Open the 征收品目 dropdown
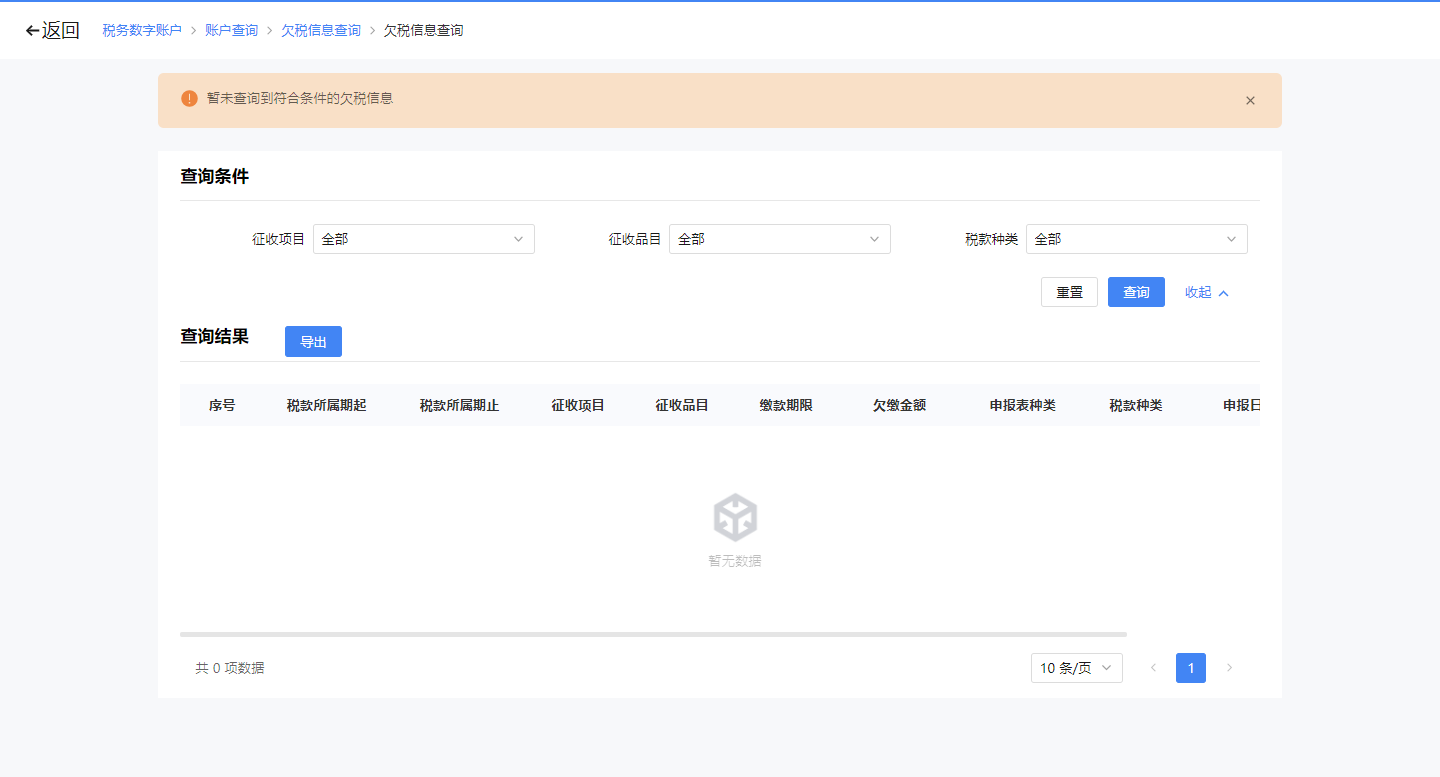 coord(779,239)
